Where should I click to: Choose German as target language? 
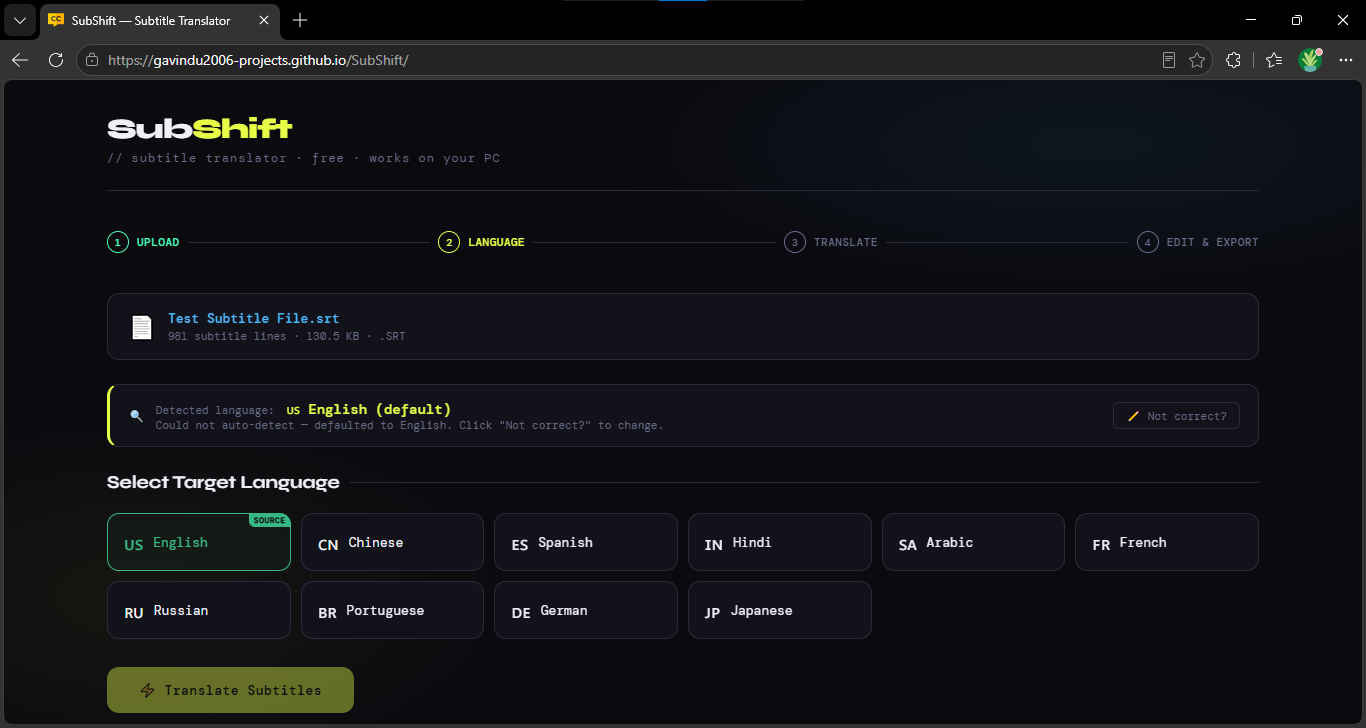(x=586, y=610)
